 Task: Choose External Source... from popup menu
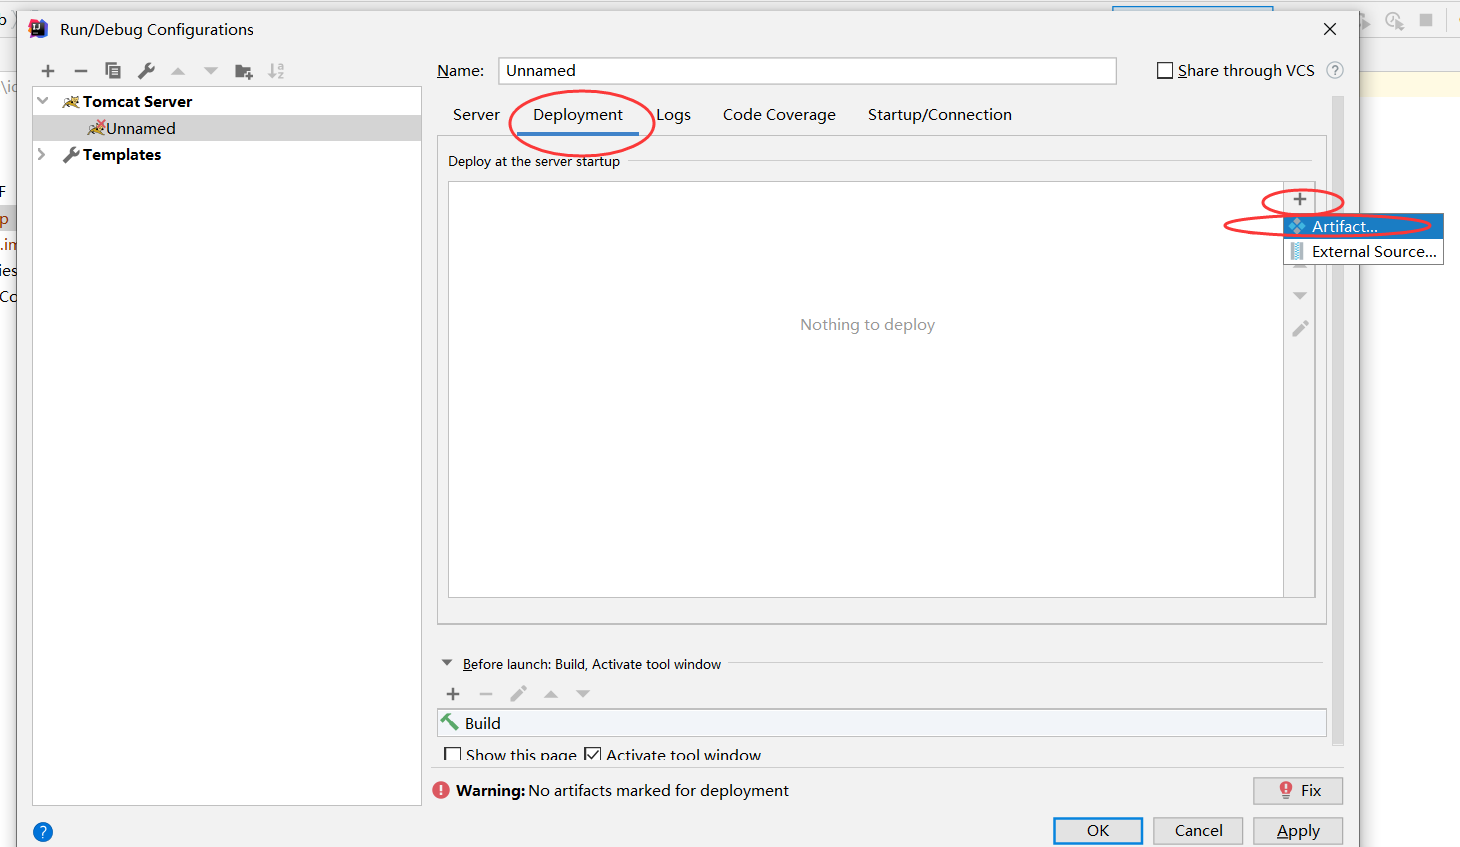click(x=1363, y=252)
